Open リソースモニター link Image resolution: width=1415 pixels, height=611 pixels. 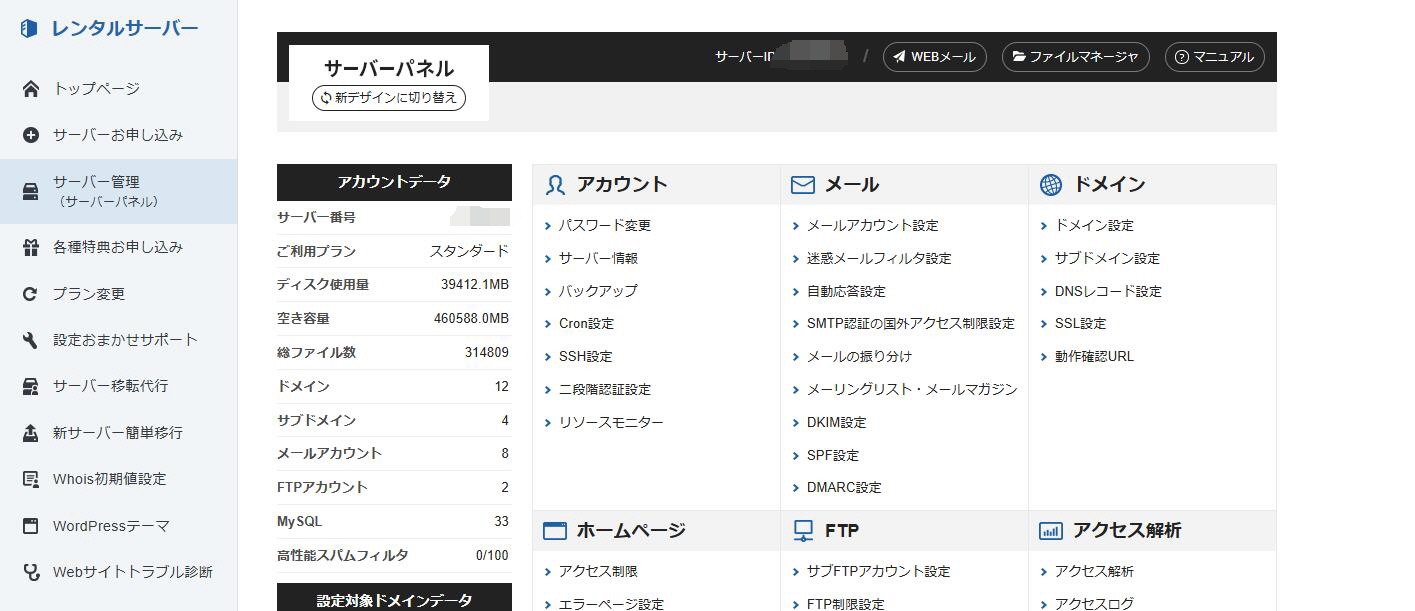(x=611, y=423)
